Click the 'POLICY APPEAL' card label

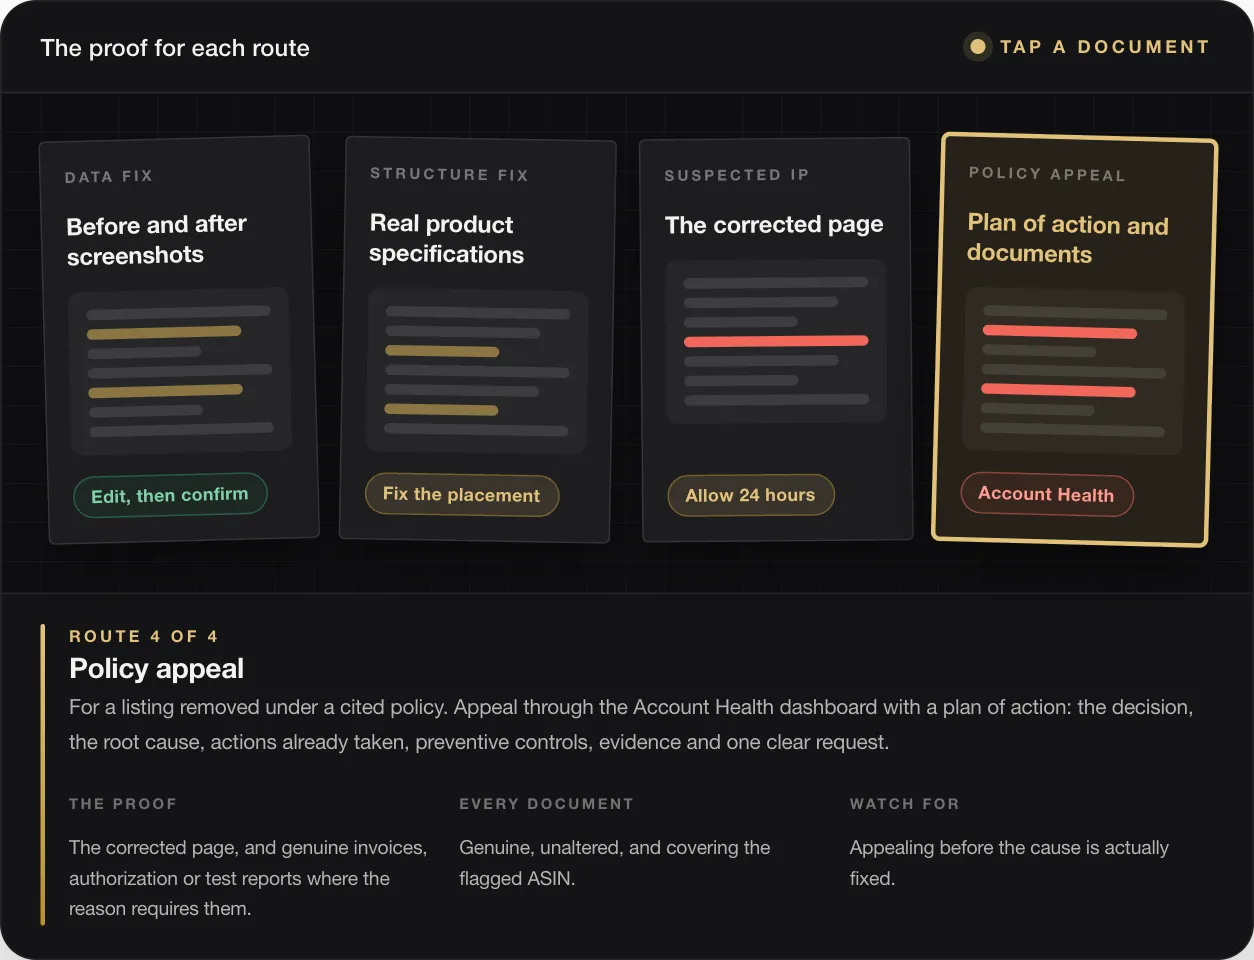pyautogui.click(x=1047, y=174)
